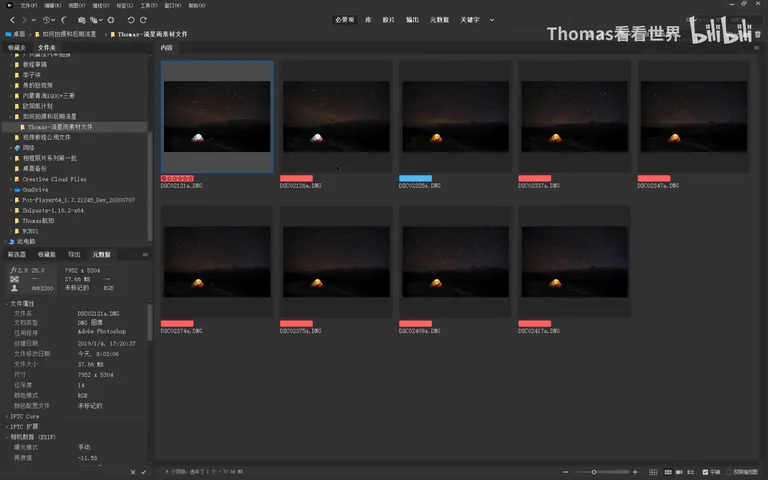Select the 元数据 workspace
This screenshot has height=480, width=768.
click(439, 20)
